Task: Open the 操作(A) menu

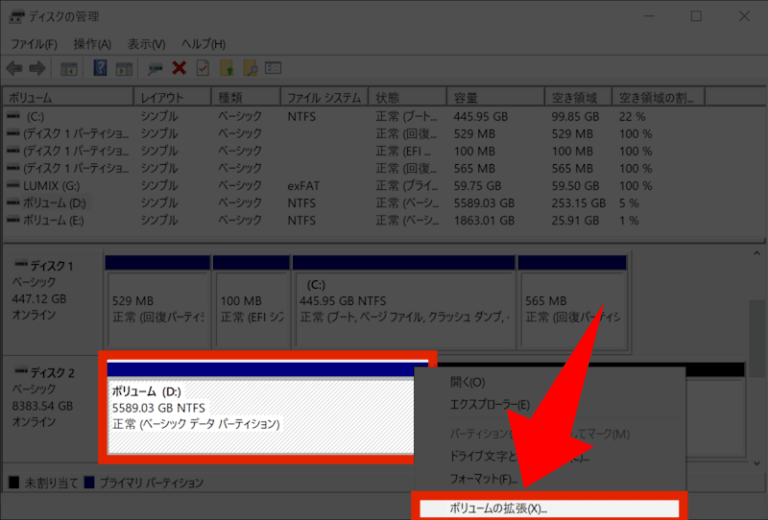Action: click(x=92, y=44)
